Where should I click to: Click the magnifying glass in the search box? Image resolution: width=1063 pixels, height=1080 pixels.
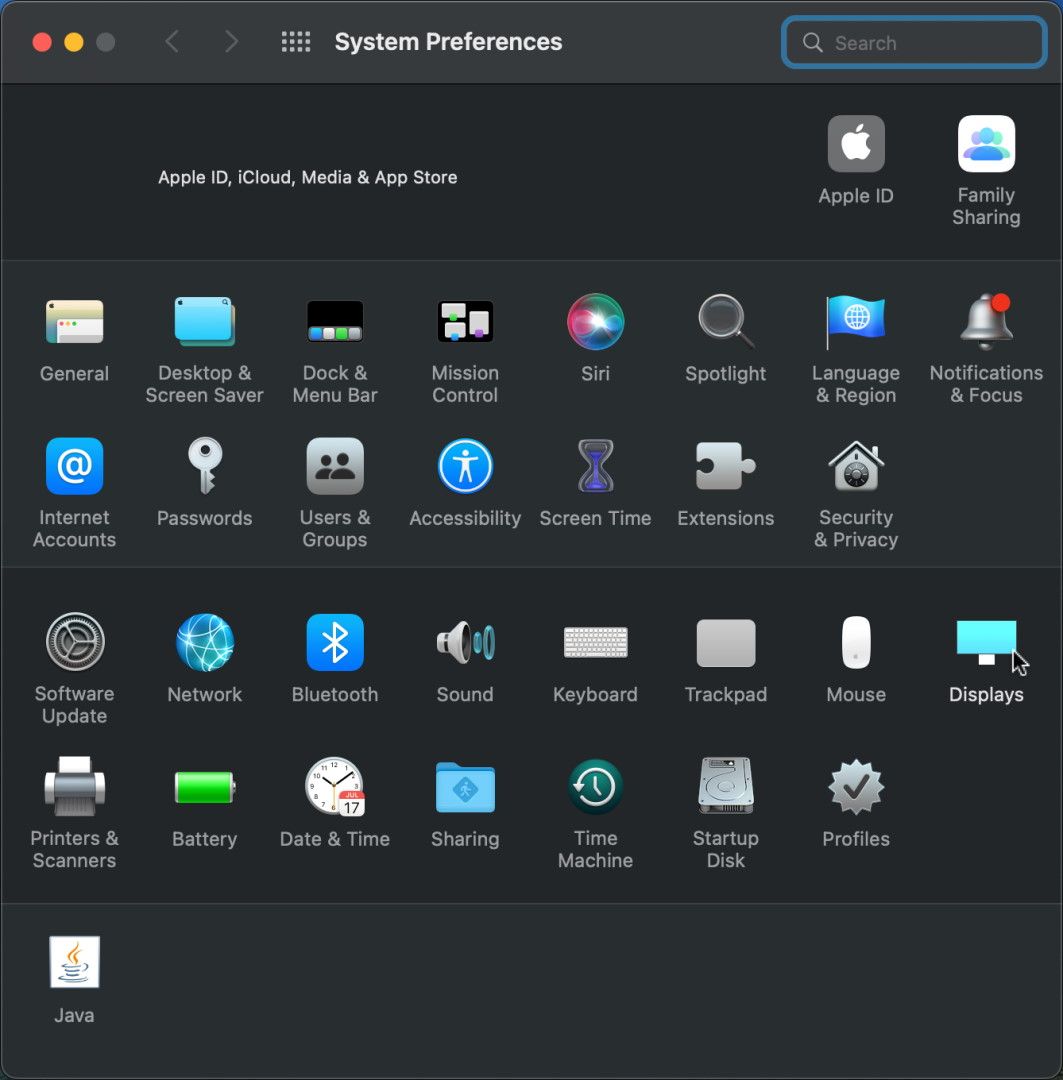pos(813,43)
